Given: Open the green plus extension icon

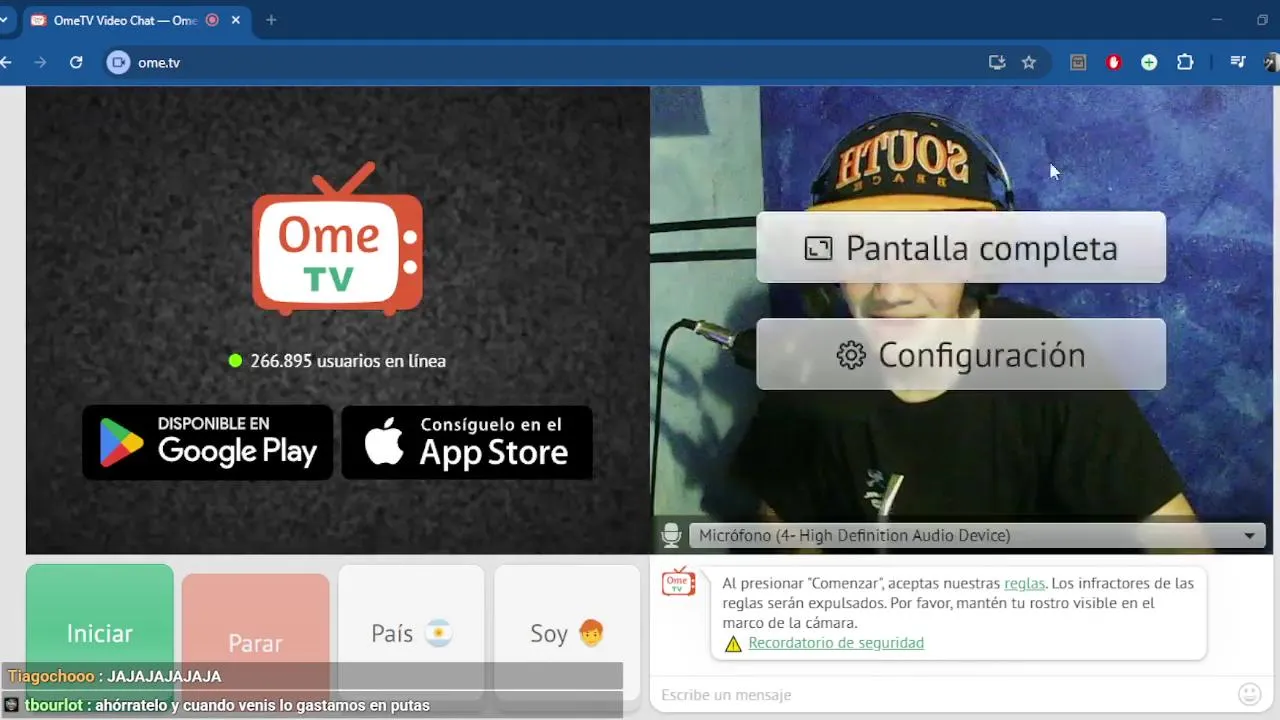Looking at the screenshot, I should click(x=1149, y=62).
